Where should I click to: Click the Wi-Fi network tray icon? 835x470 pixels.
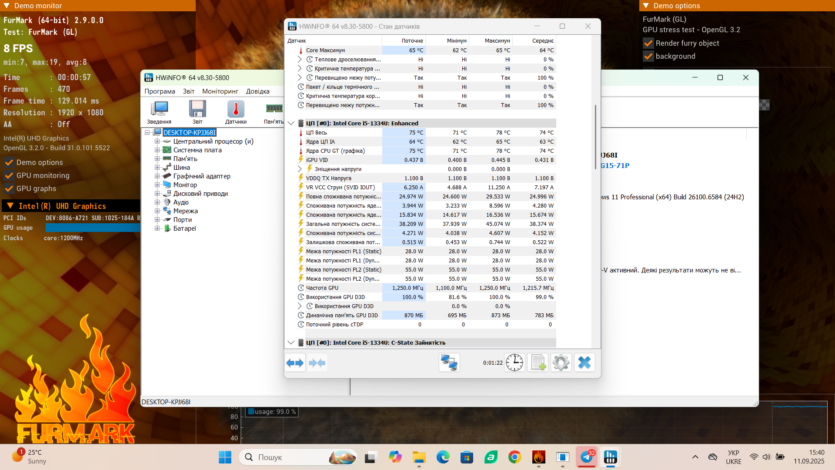(x=754, y=457)
